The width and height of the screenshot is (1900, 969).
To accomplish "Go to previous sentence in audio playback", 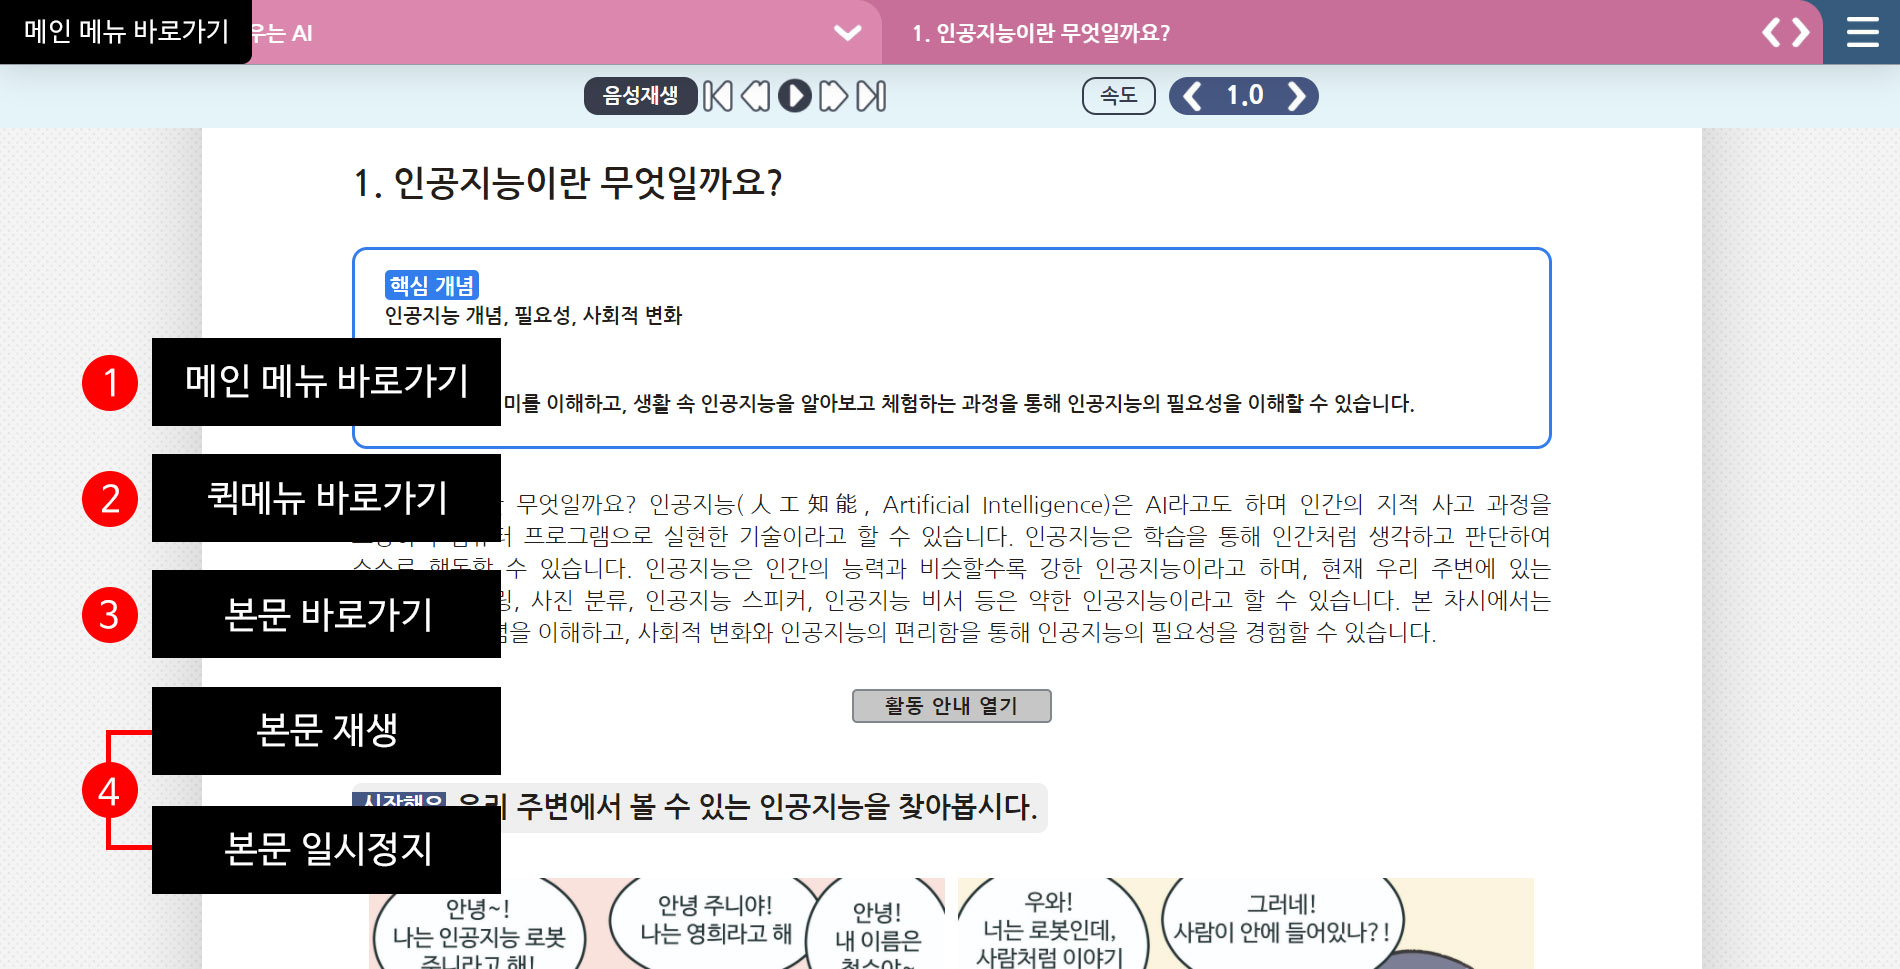I will pyautogui.click(x=756, y=96).
